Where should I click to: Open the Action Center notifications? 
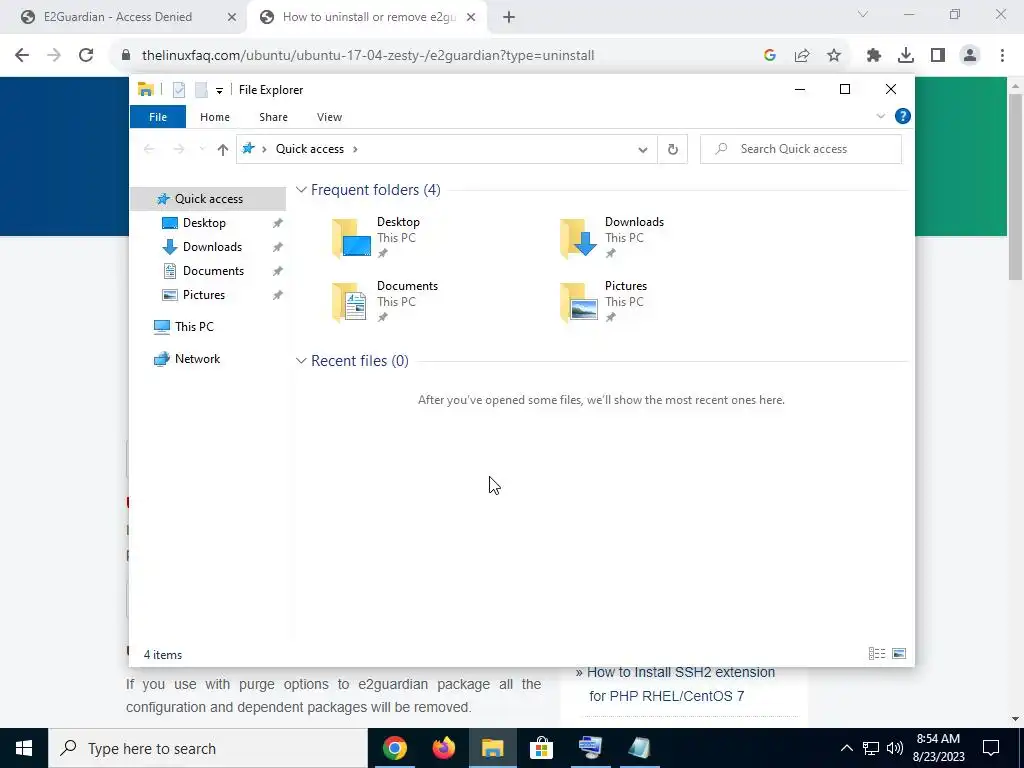991,748
